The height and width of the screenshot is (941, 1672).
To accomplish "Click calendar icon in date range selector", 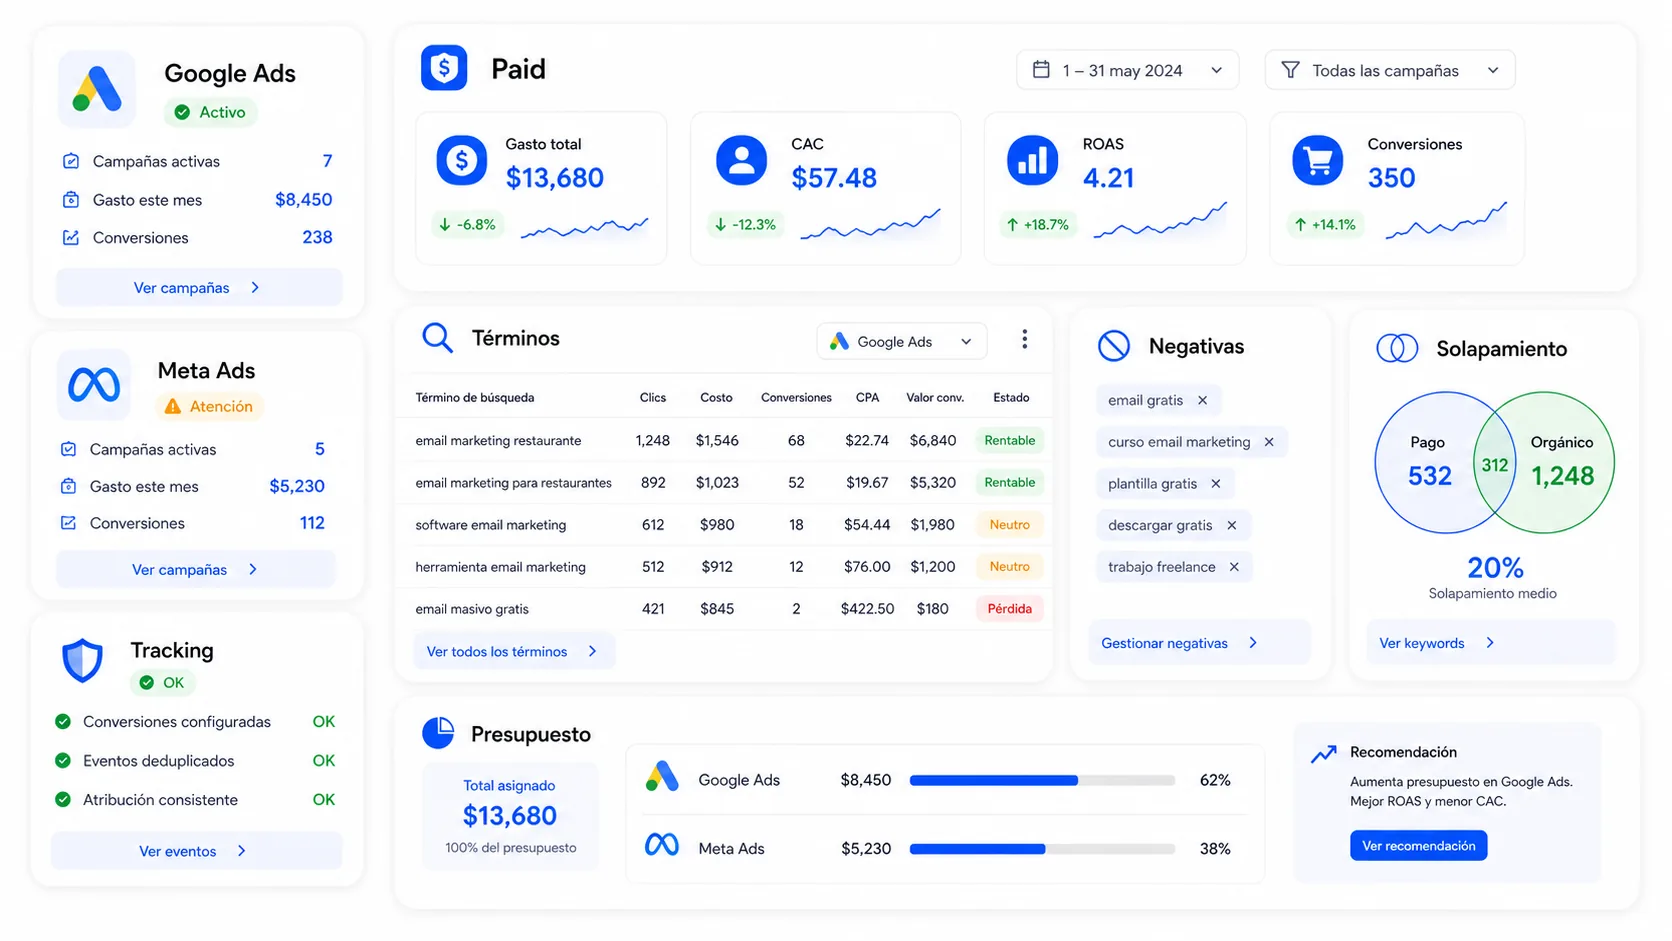I will (1041, 70).
